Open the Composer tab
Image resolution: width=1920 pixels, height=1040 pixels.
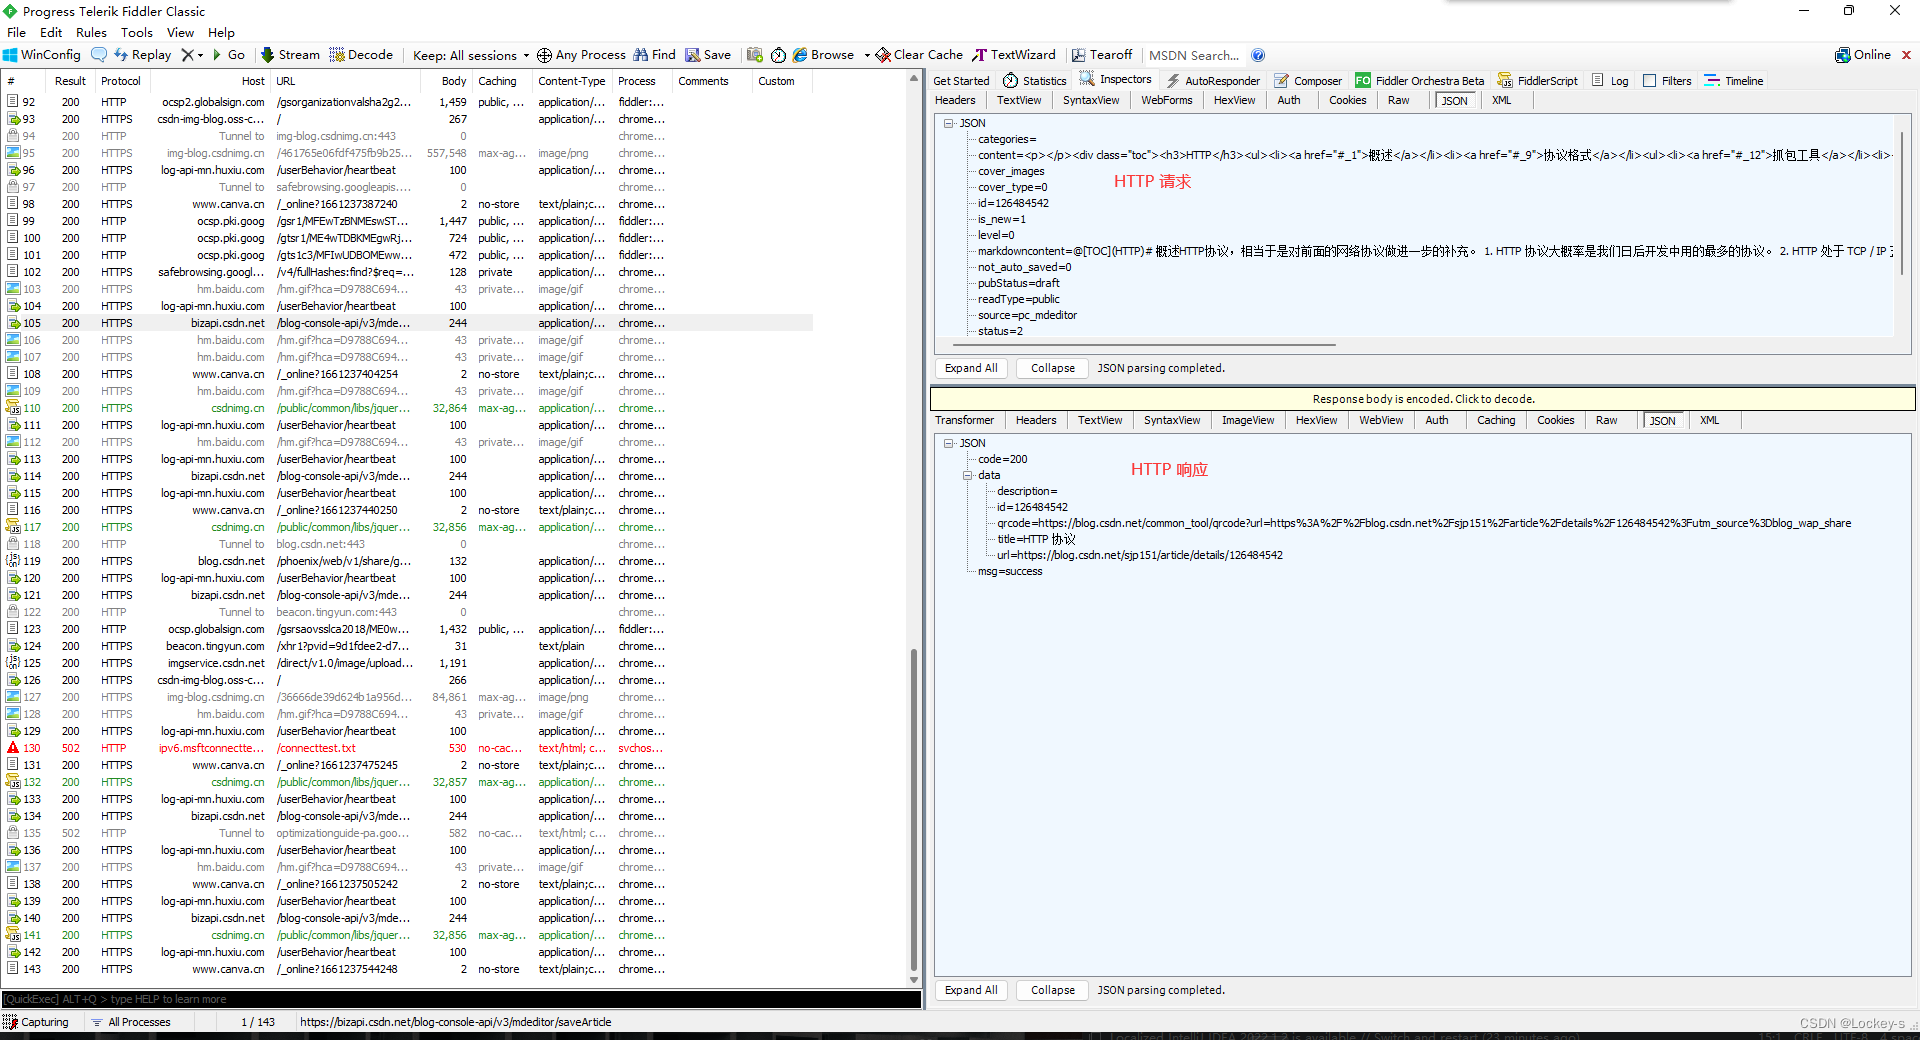click(1308, 81)
